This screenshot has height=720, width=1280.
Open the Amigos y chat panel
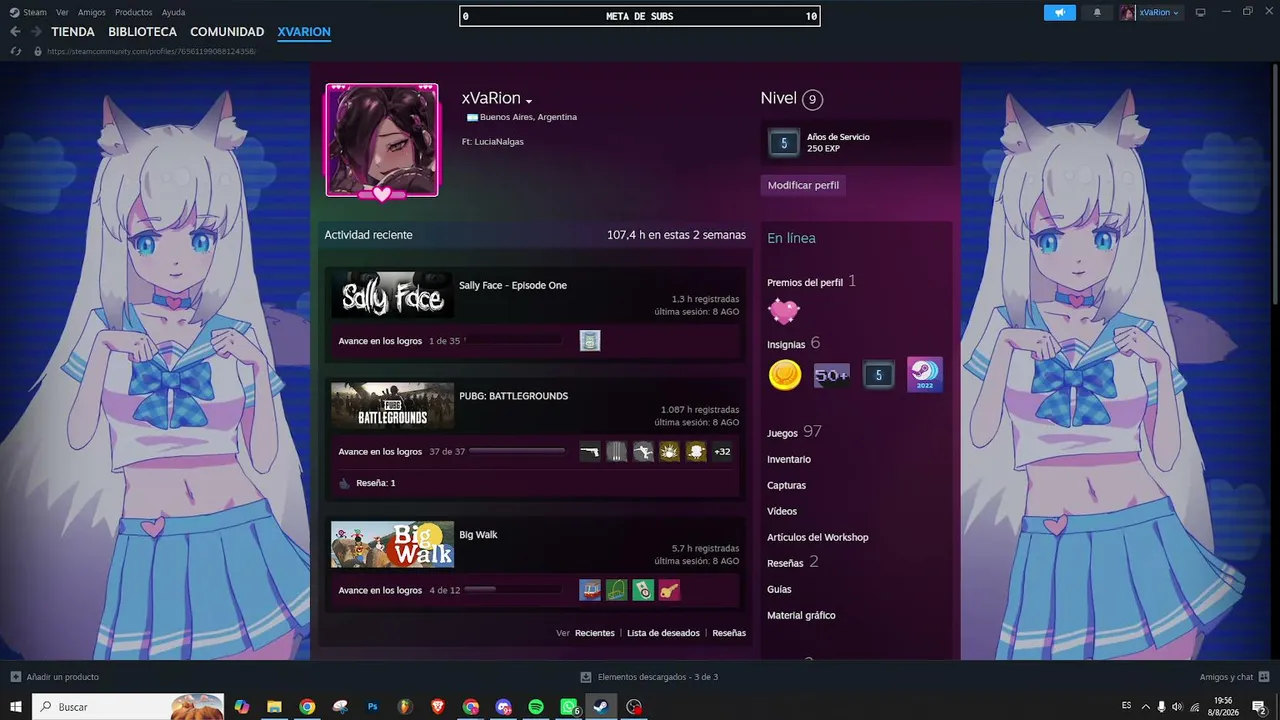click(1234, 677)
